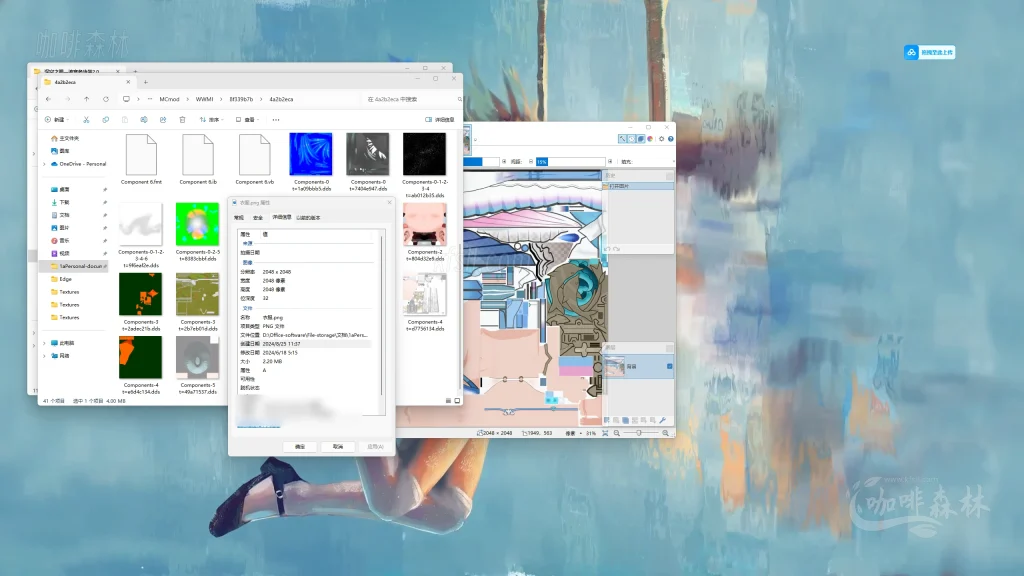Toggle Paint.NET History window button
Image resolution: width=1024 pixels, height=576 pixels.
pos(632,138)
